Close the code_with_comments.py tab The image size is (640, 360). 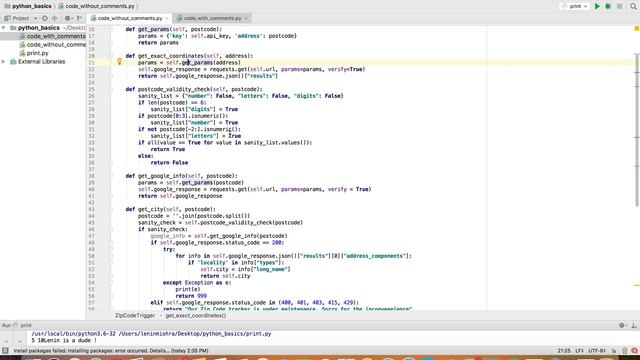tap(246, 18)
